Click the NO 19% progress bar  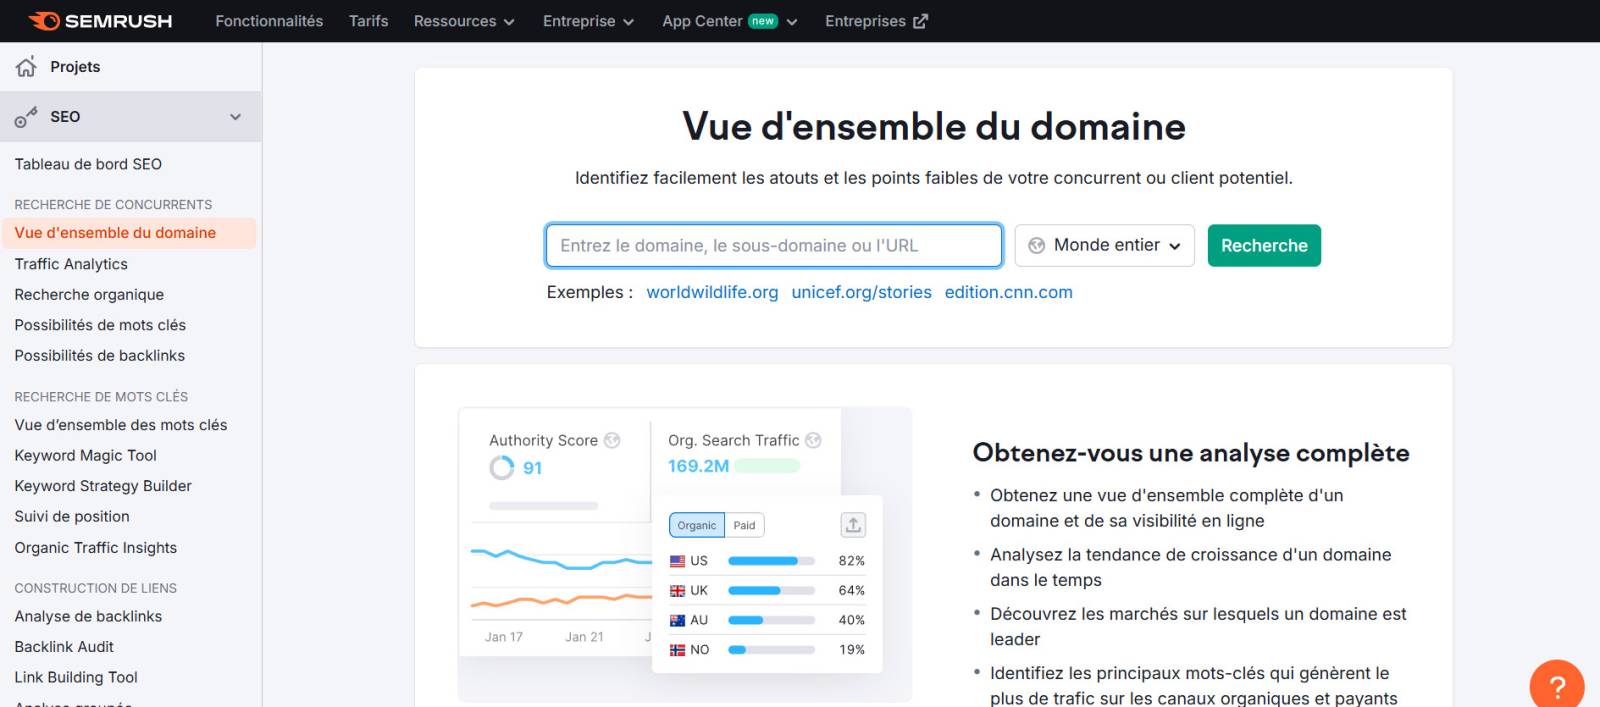coord(771,650)
